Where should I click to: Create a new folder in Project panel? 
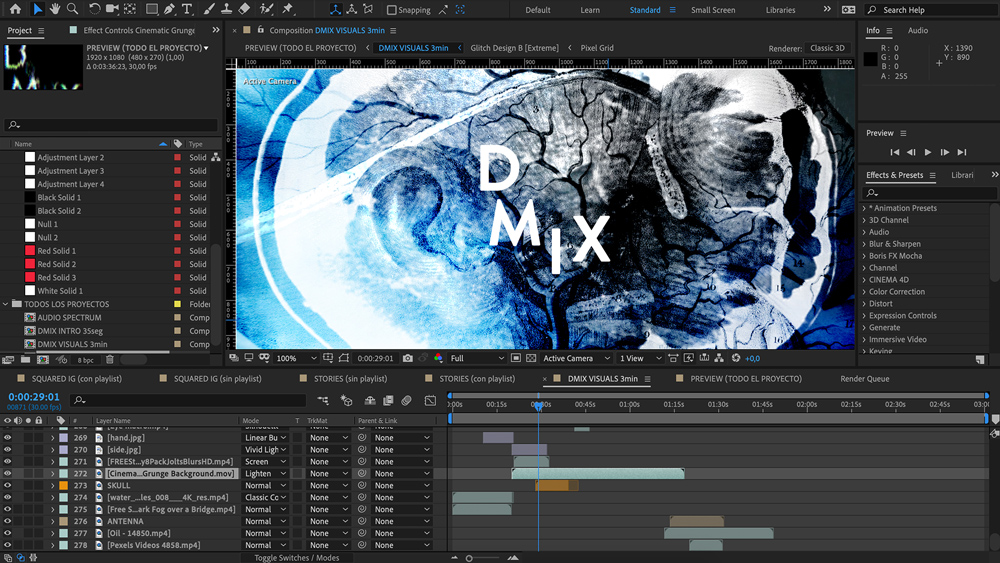pyautogui.click(x=26, y=360)
